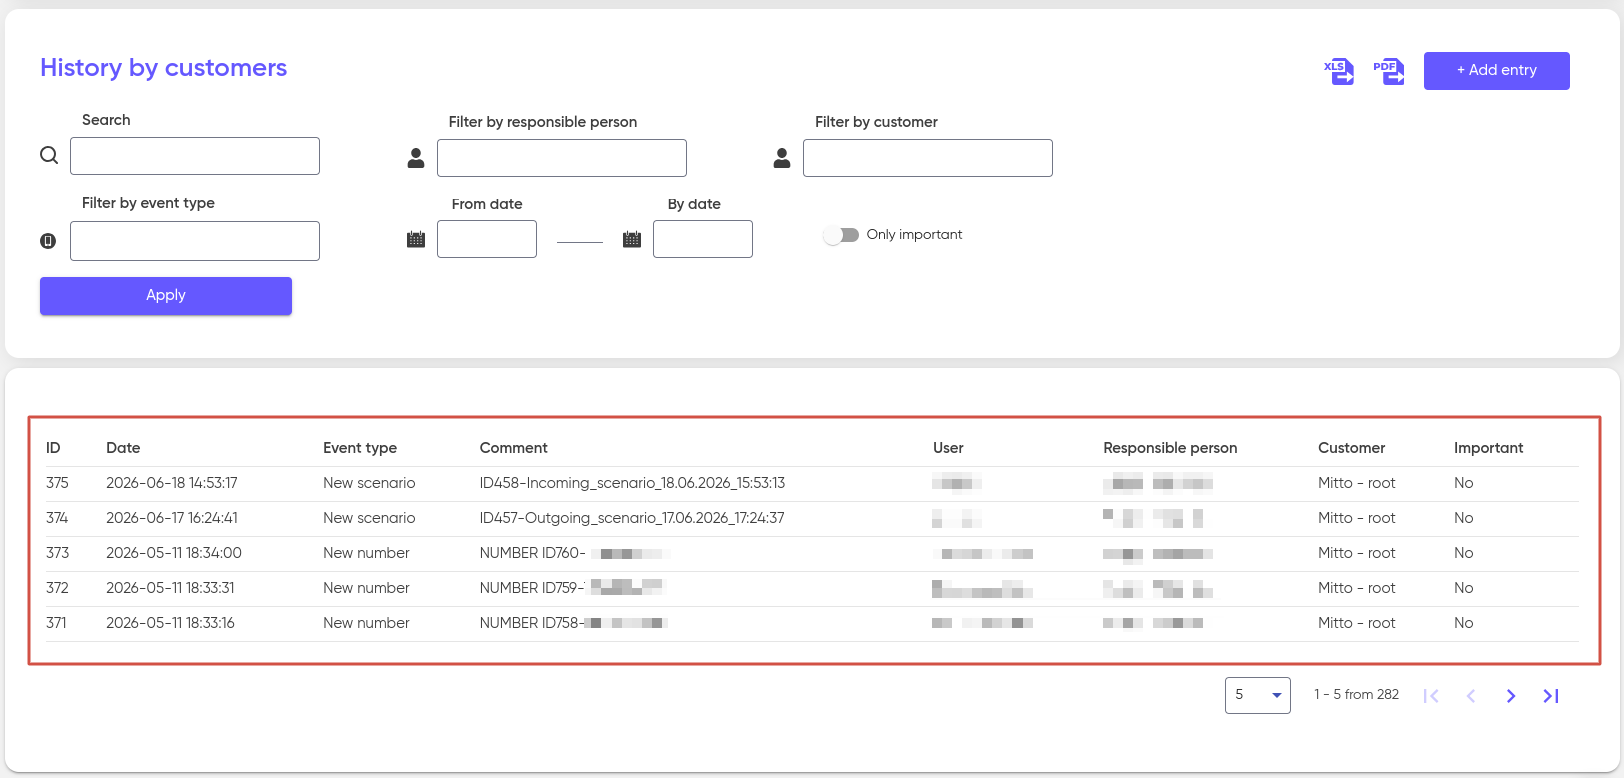
Task: Focus the Filter by event type field
Action: [195, 241]
